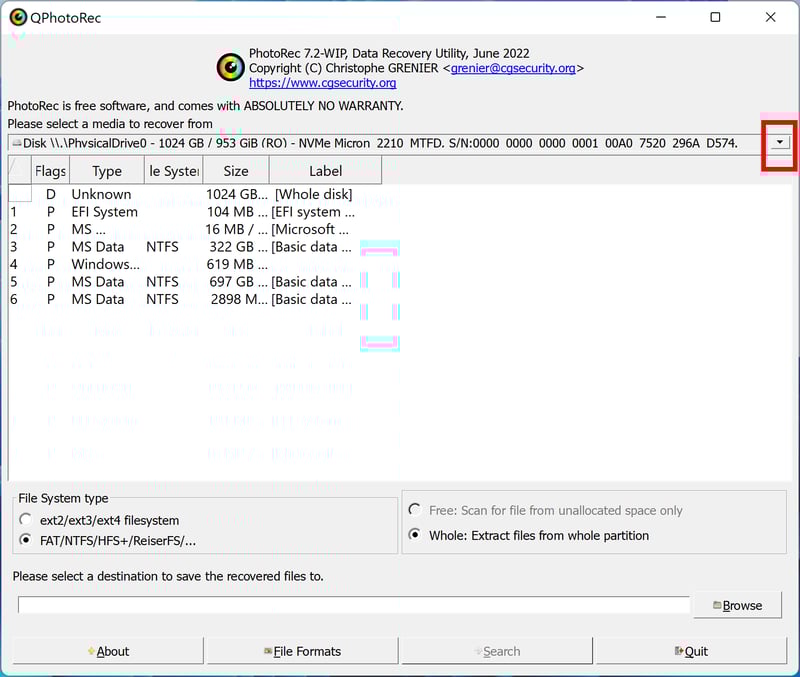
Task: Maximize the QPhotoRec window
Action: [x=715, y=17]
